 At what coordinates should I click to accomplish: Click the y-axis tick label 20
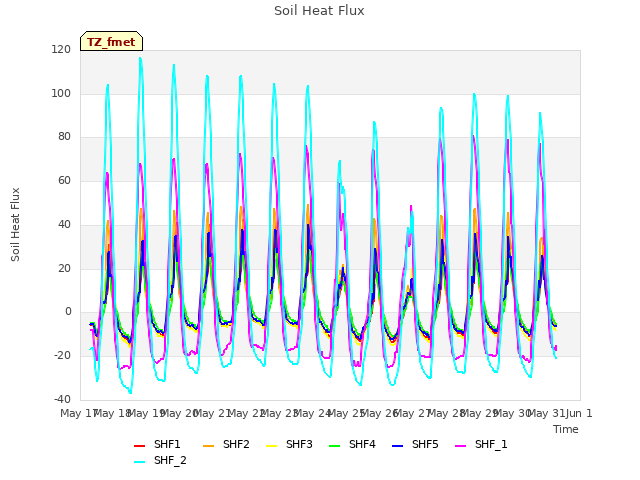(x=64, y=268)
